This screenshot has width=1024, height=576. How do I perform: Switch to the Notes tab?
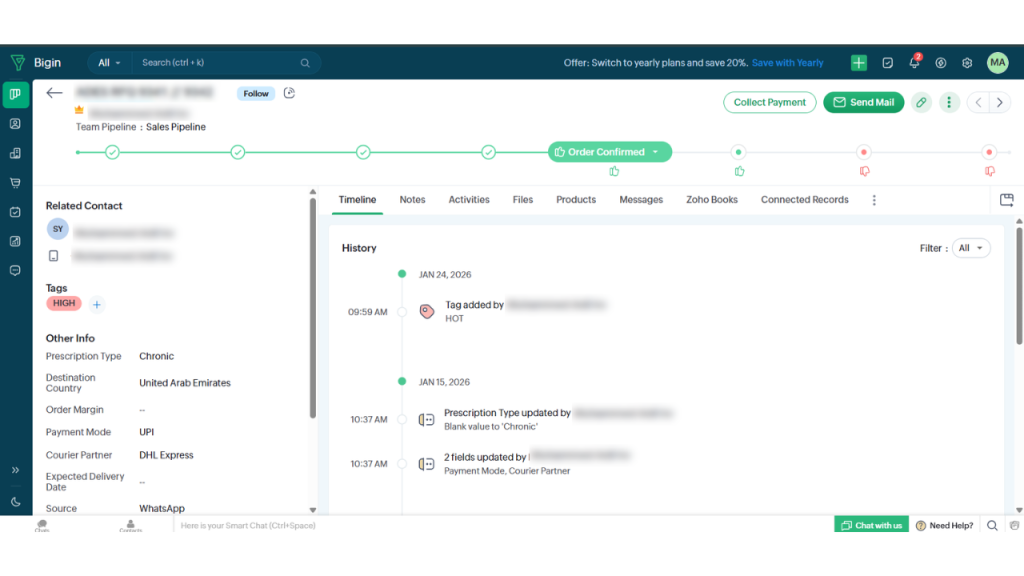(412, 200)
